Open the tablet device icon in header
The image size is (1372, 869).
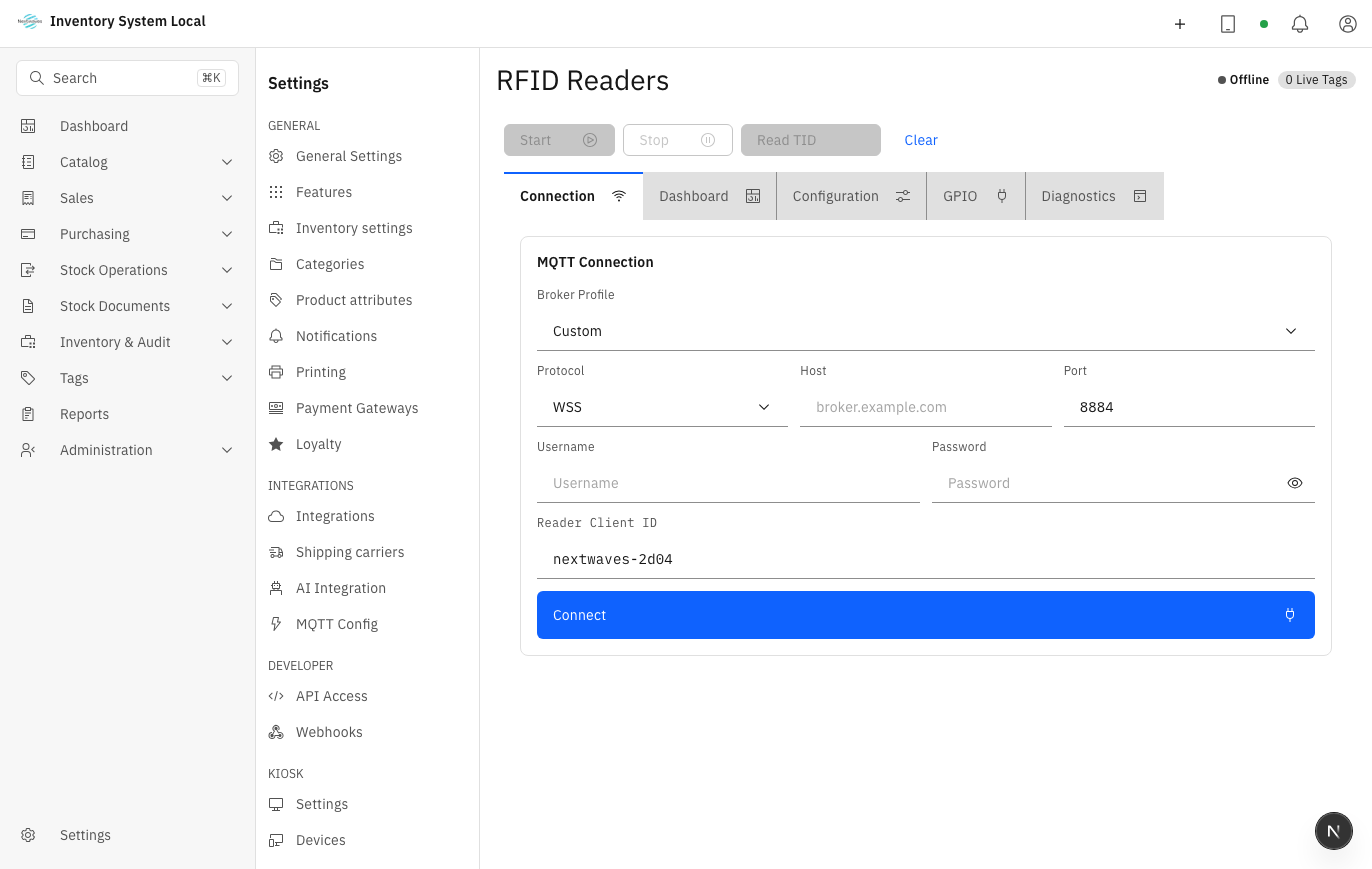coord(1228,24)
